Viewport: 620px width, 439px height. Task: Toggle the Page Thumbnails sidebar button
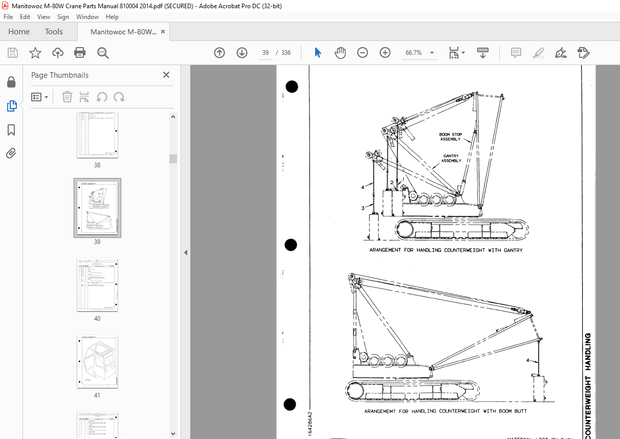pos(11,105)
